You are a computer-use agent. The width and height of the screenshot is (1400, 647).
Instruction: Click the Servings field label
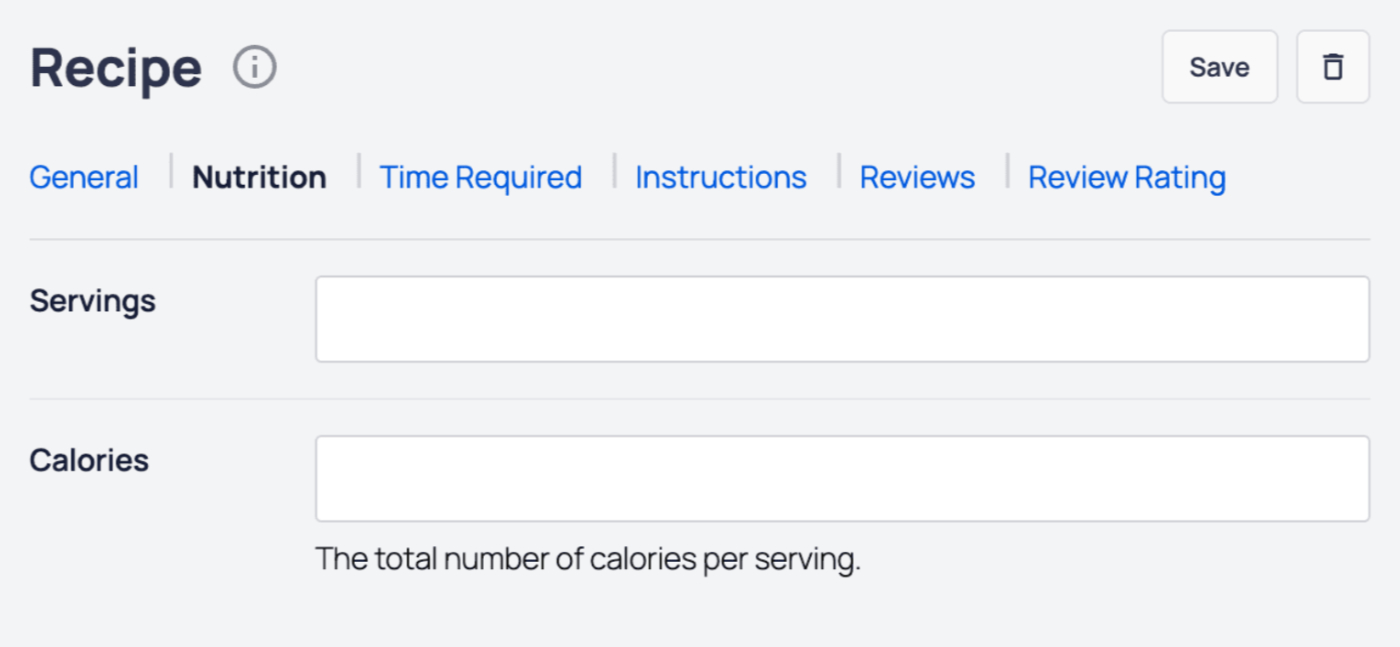(92, 300)
